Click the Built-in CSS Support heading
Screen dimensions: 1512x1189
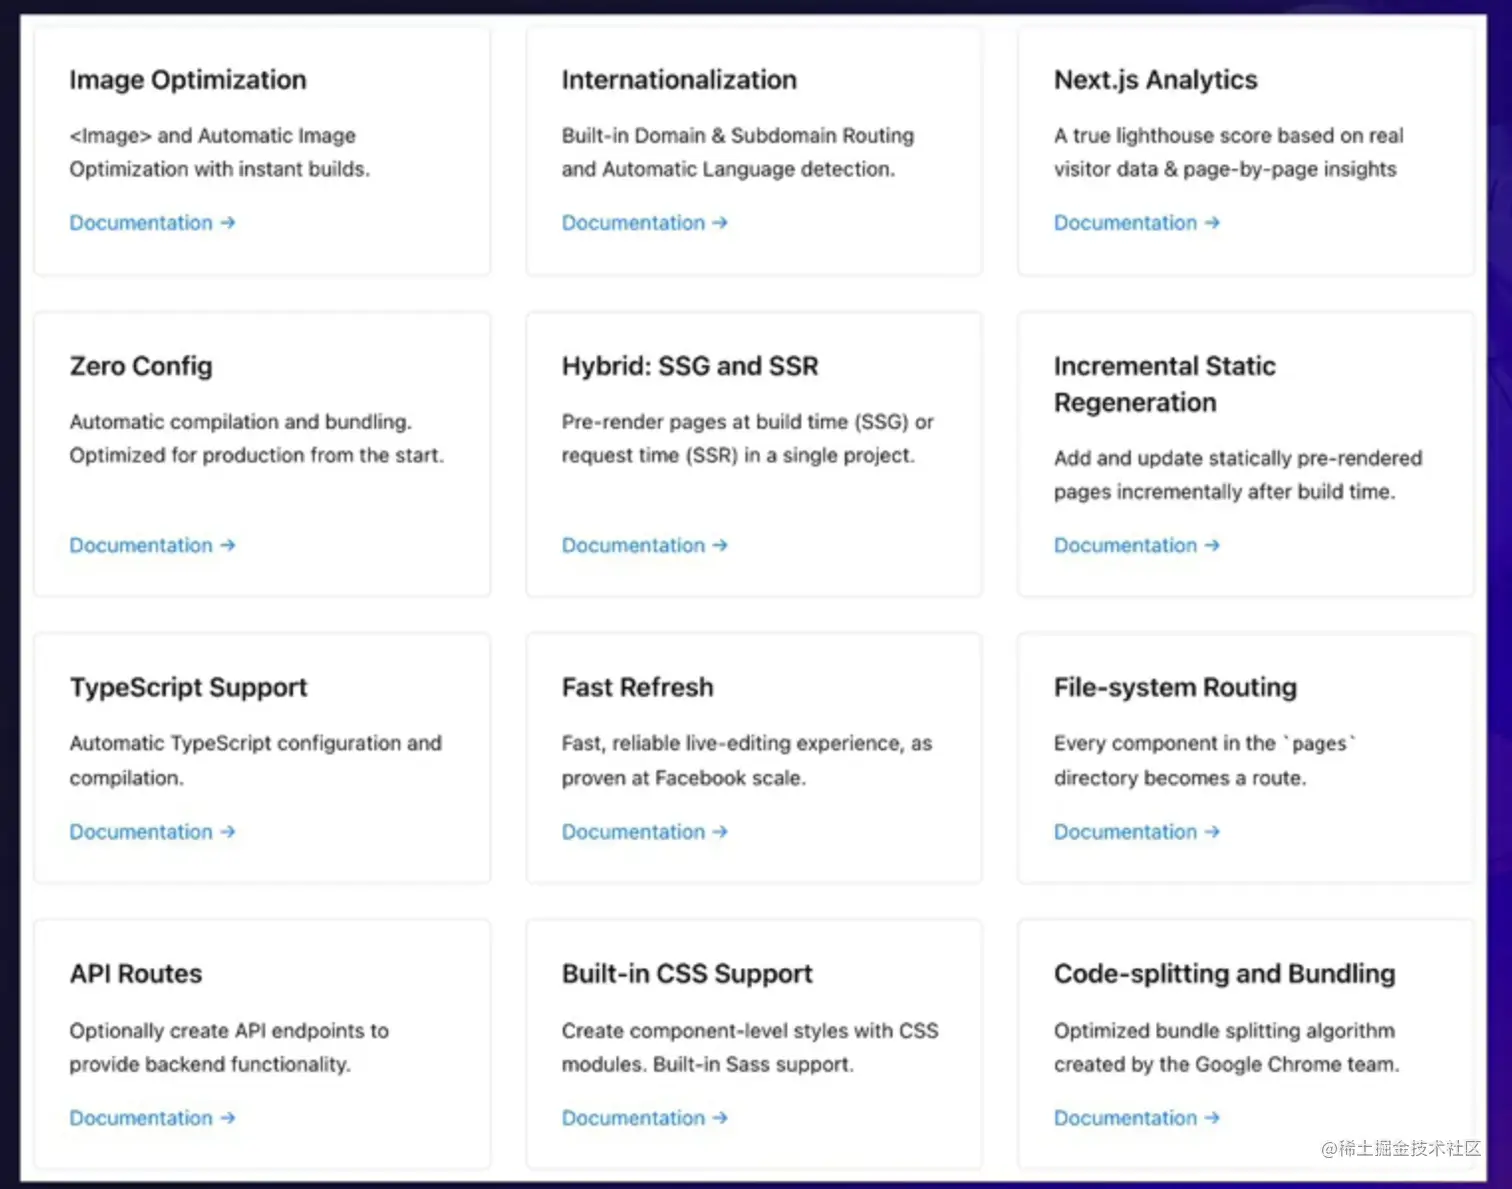click(x=687, y=974)
